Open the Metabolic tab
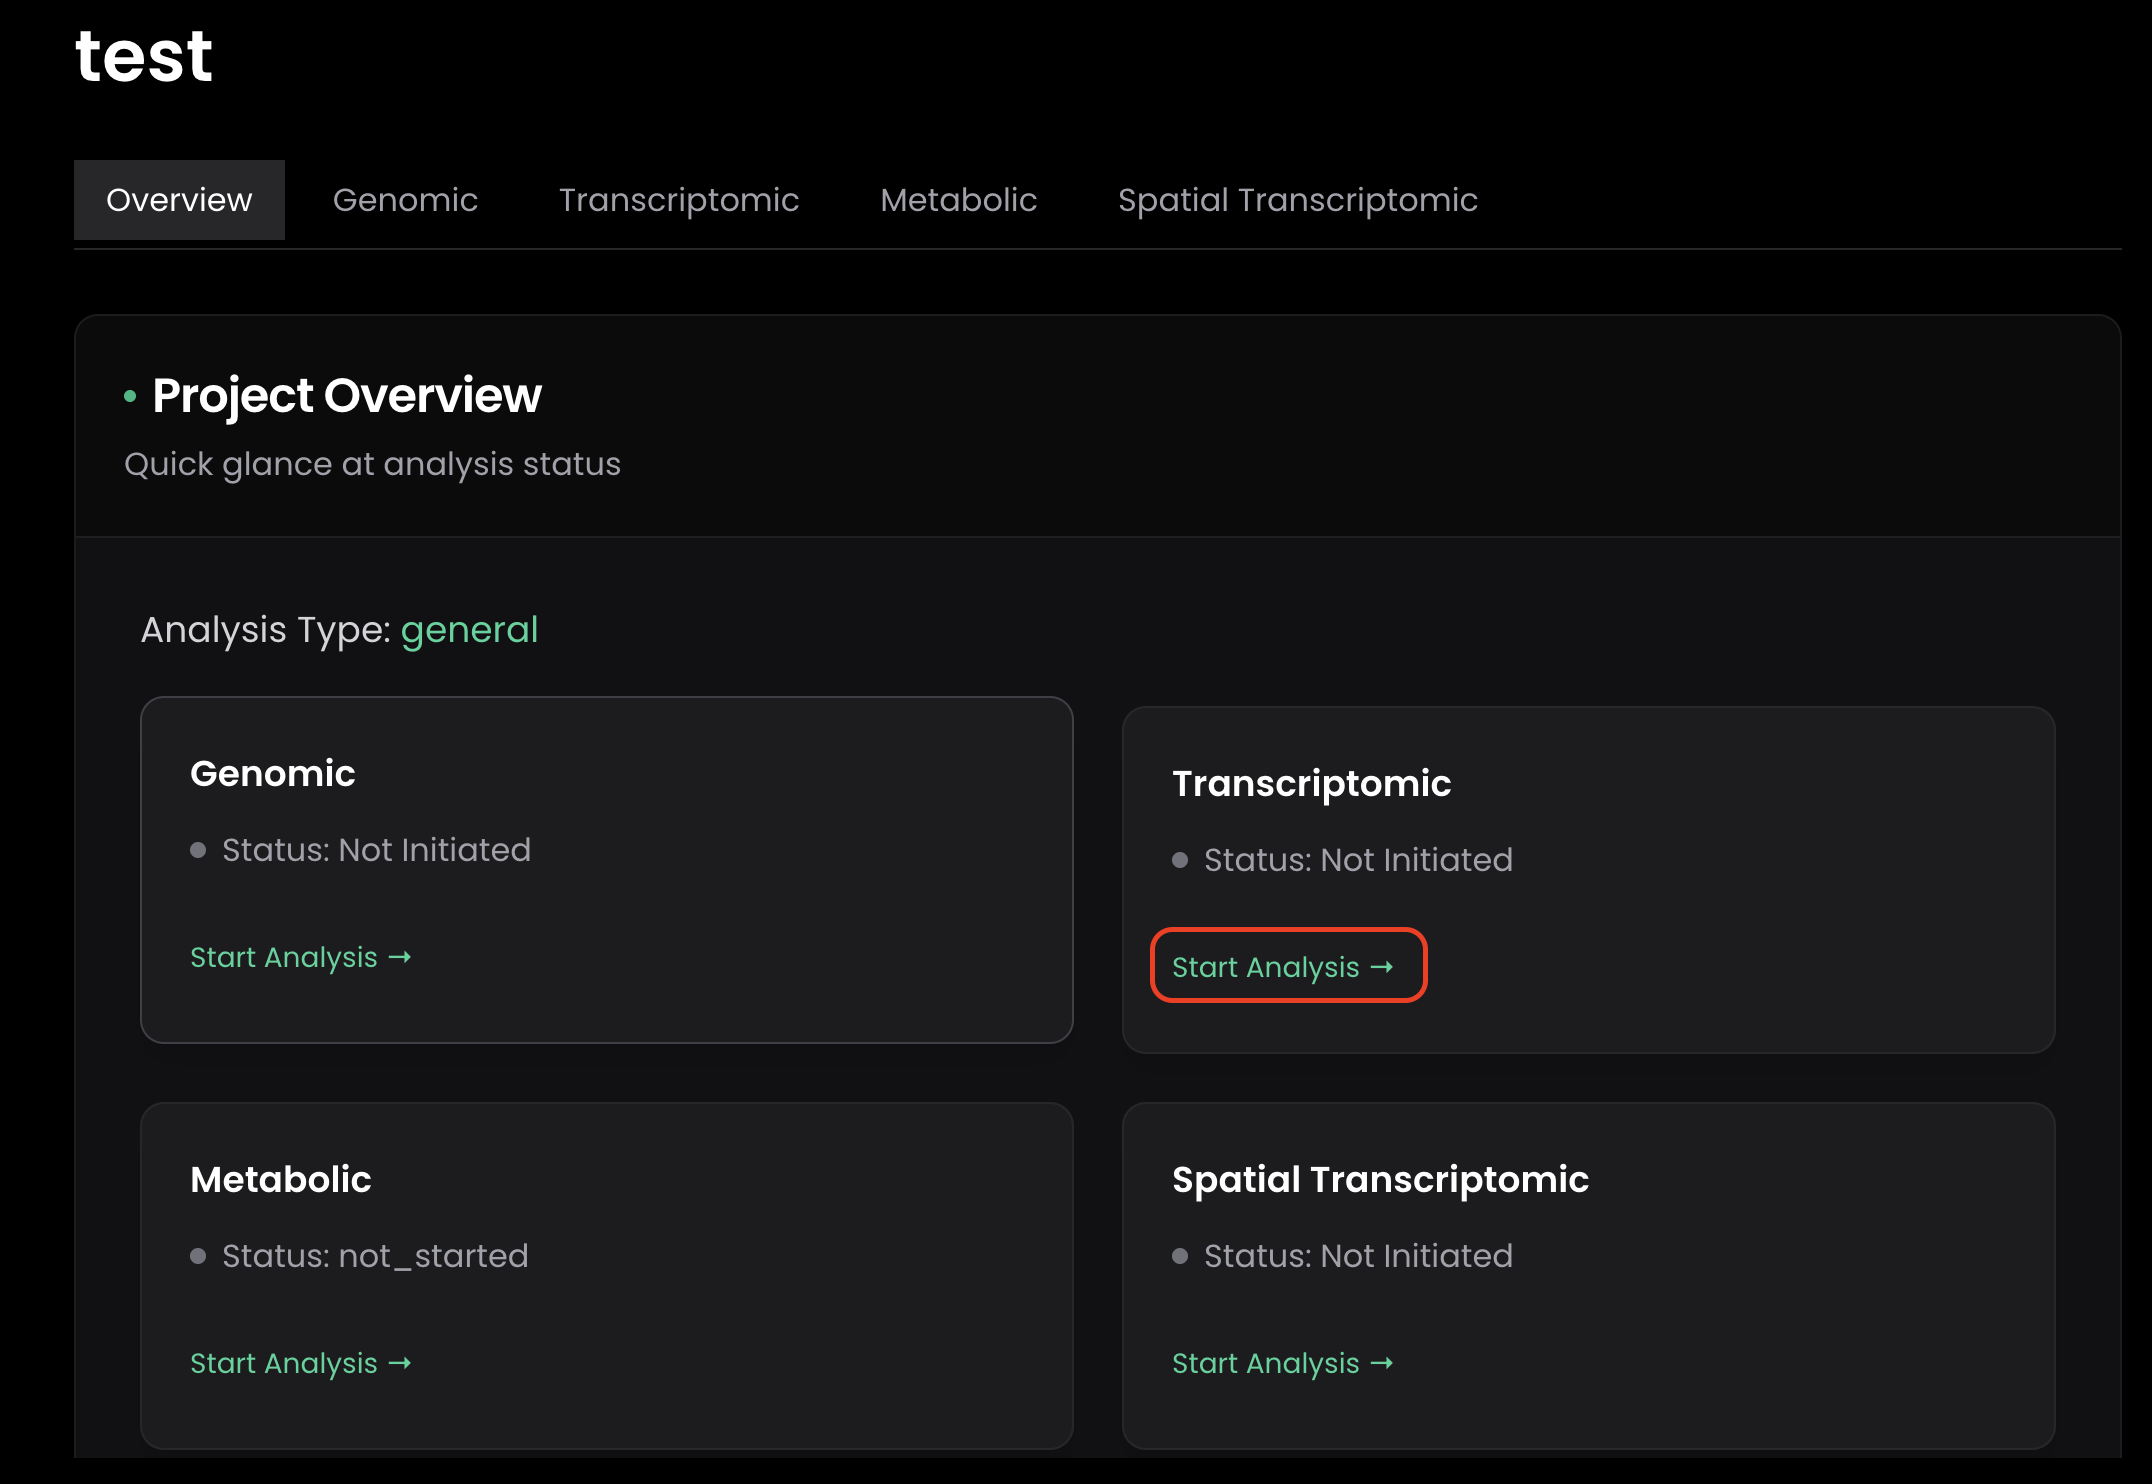Screen dimensions: 2152x1484 pyautogui.click(x=958, y=200)
